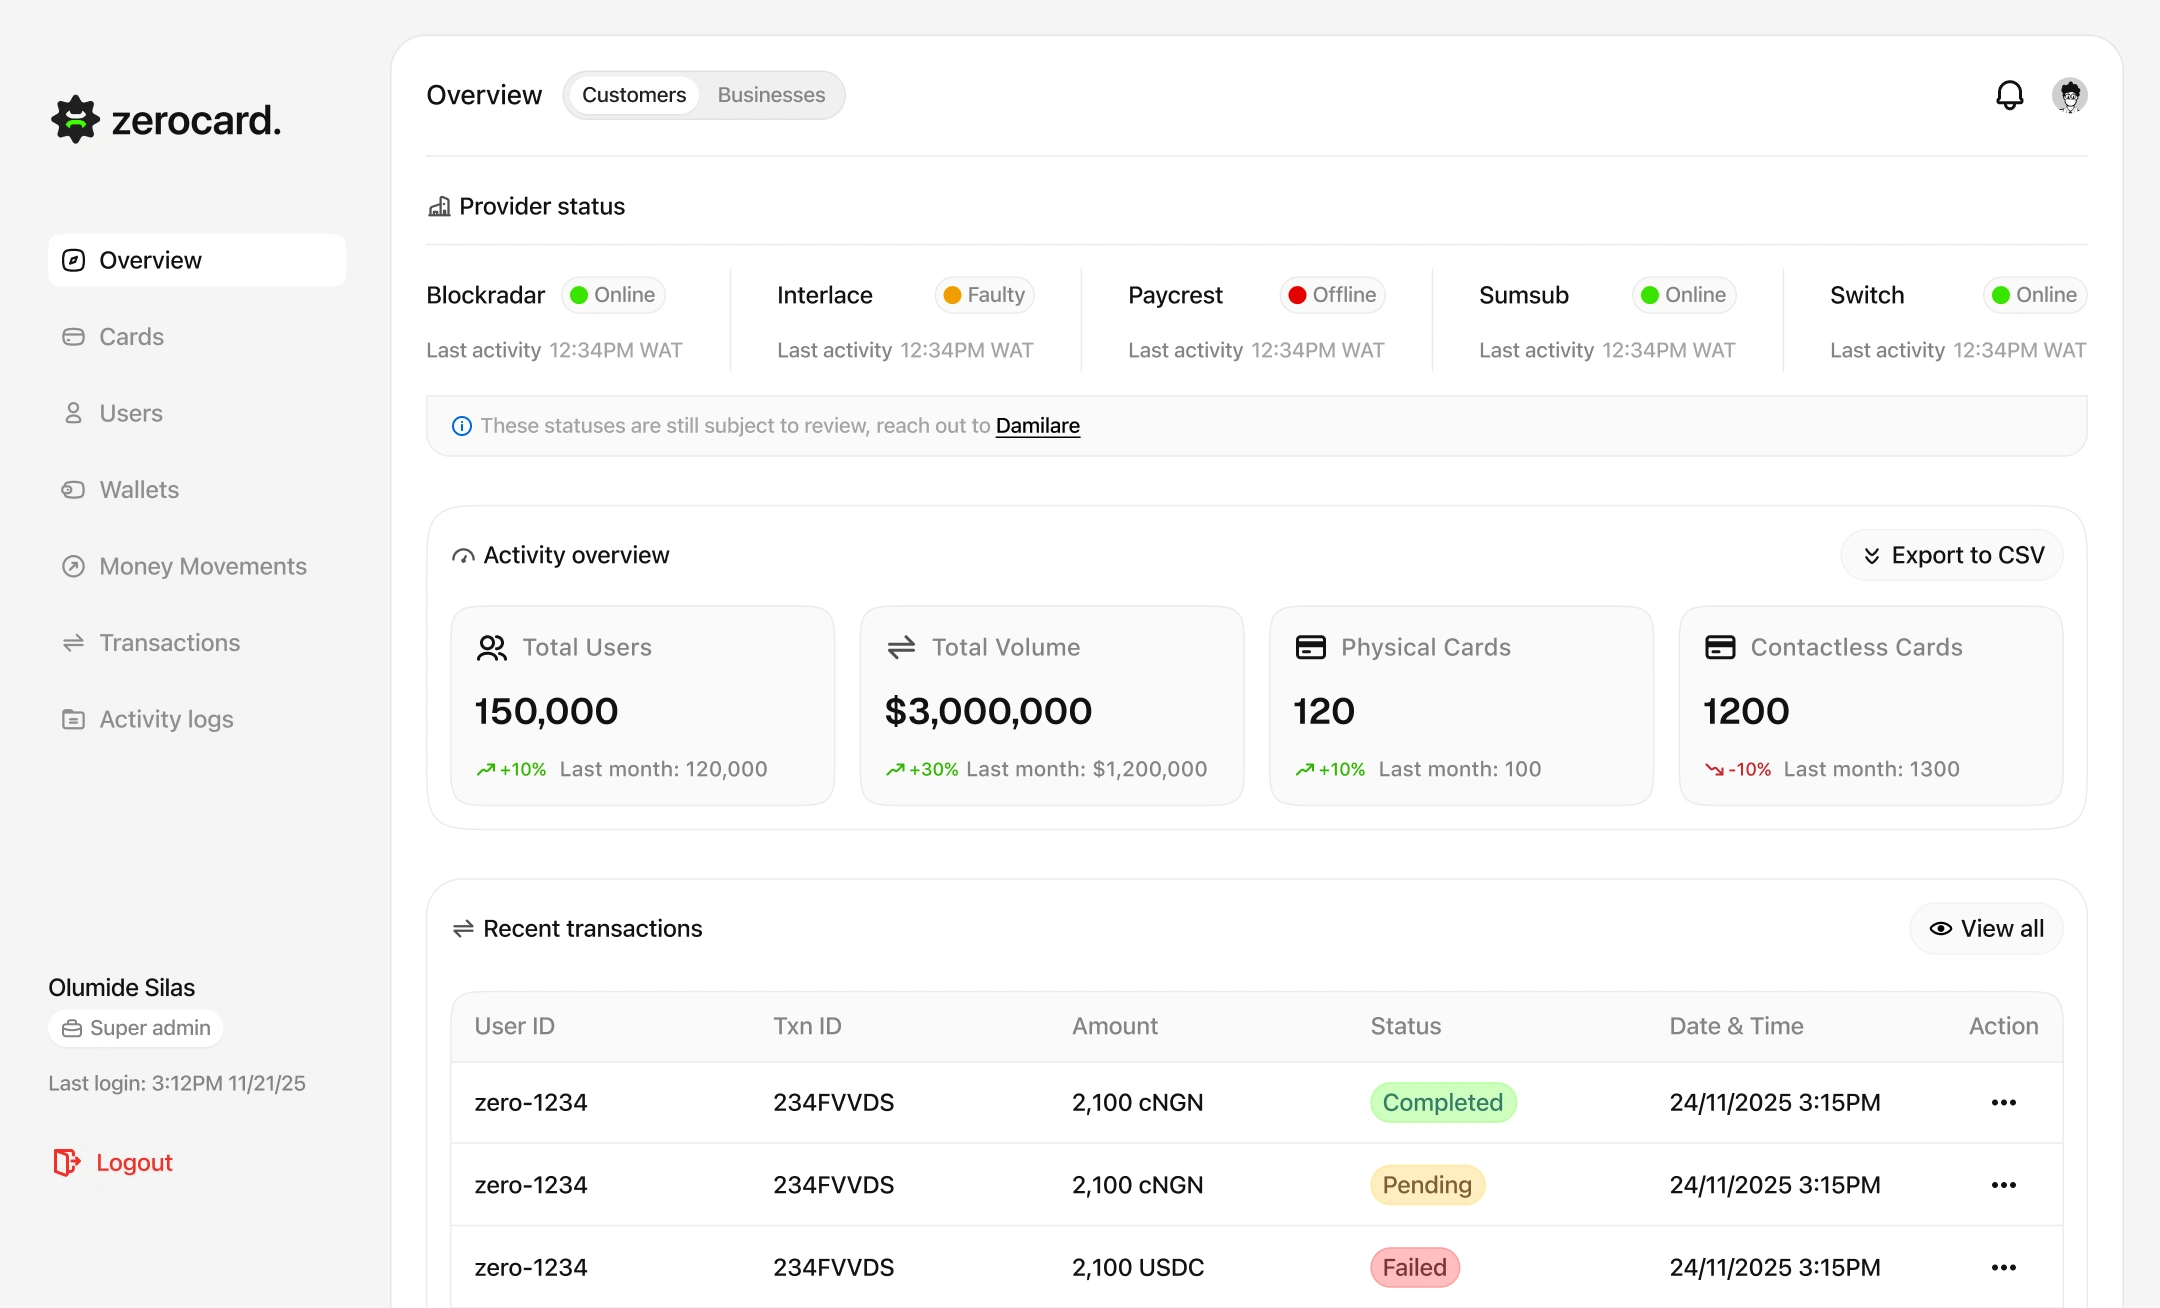Open actions menu for Completed transaction
The height and width of the screenshot is (1308, 2160).
coord(2003,1102)
